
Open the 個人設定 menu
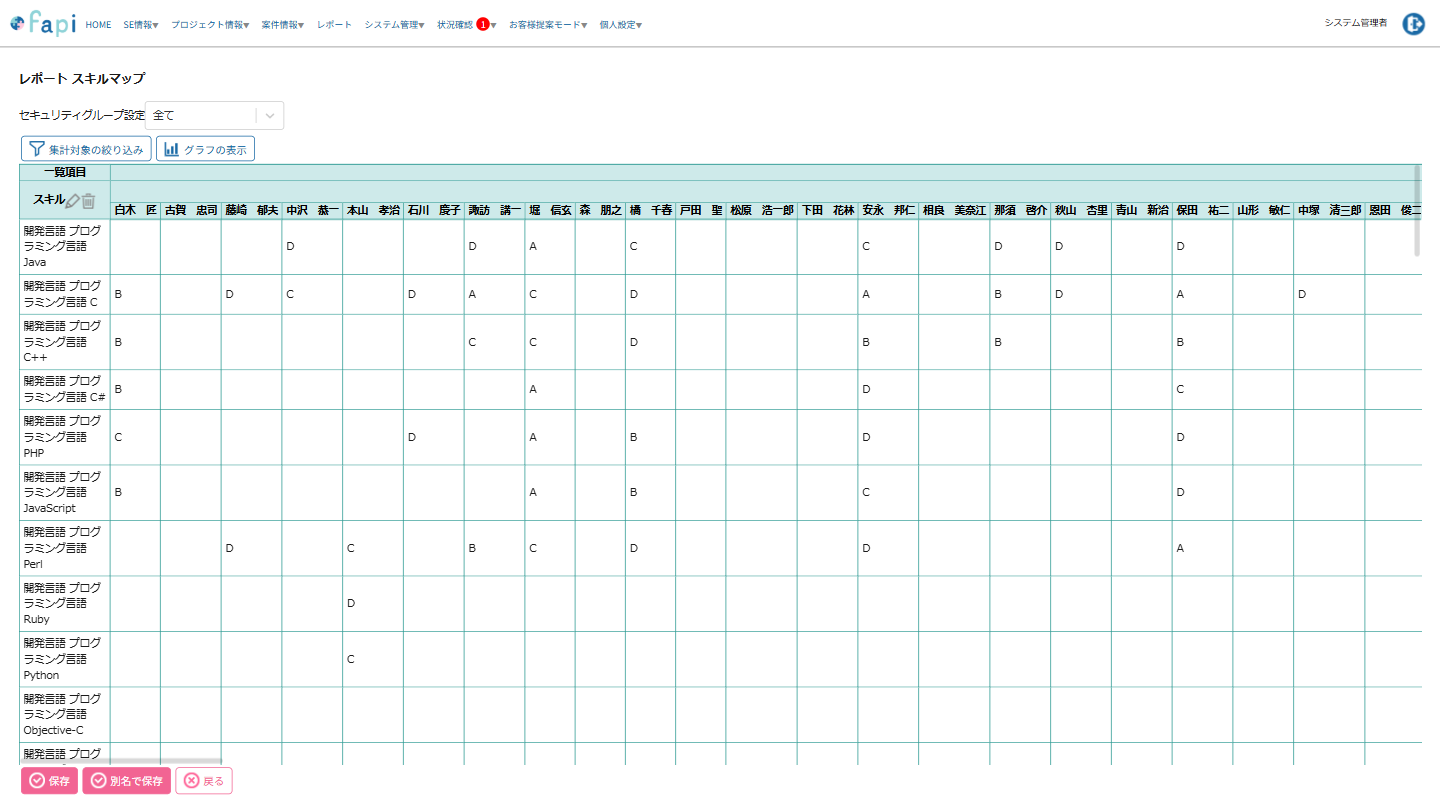click(620, 25)
